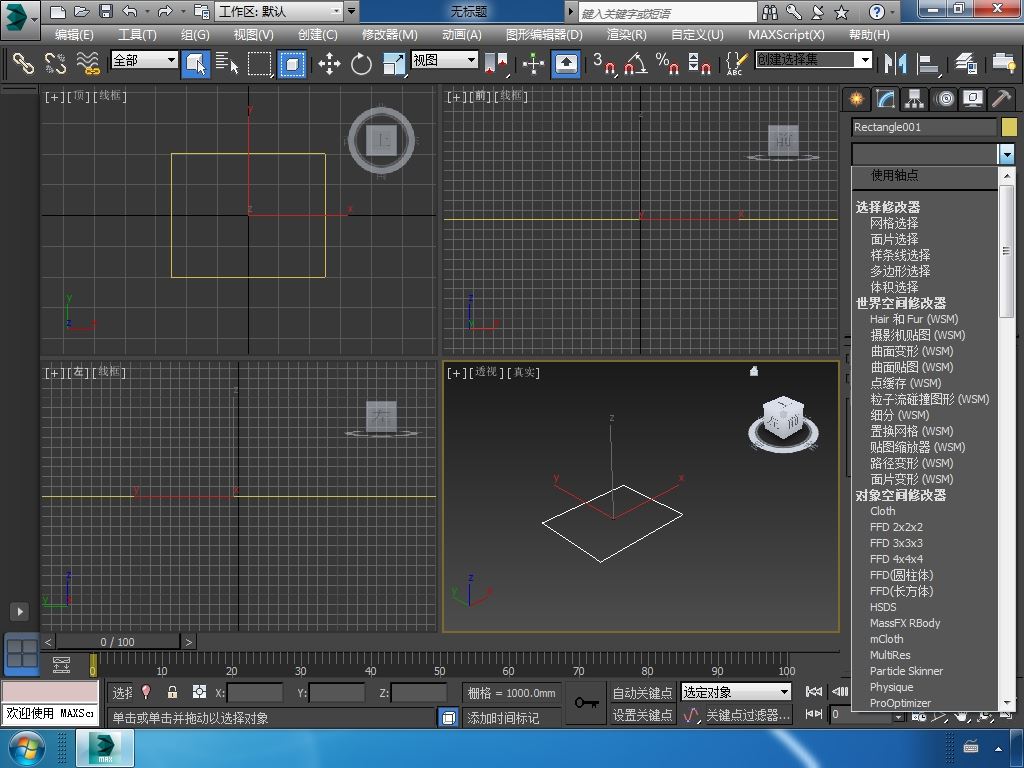1024x768 pixels.
Task: Select the Move tool in the main toolbar
Action: pyautogui.click(x=329, y=64)
